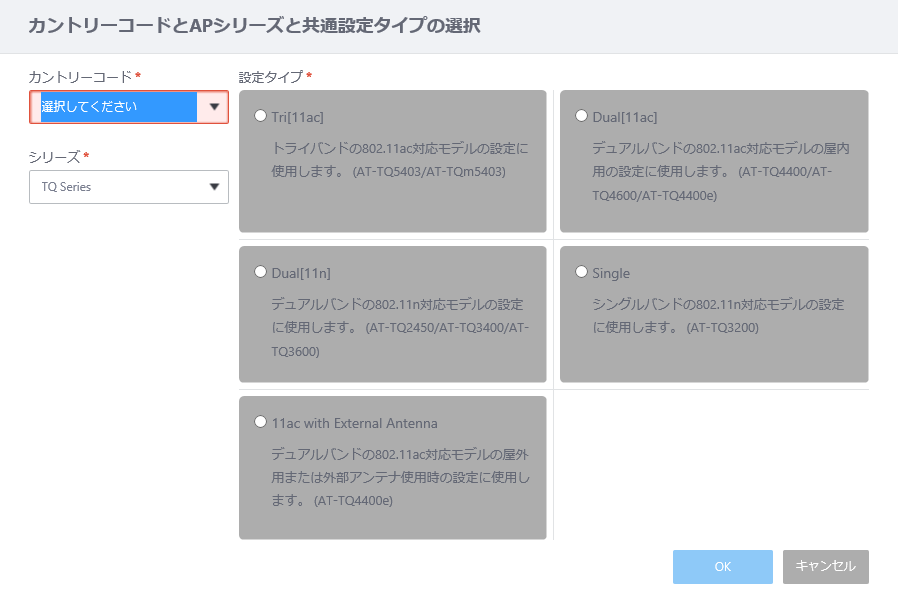Screen dimensions: 898x608
Task: Click the highlighted 選択してください text
Action: 89,106
